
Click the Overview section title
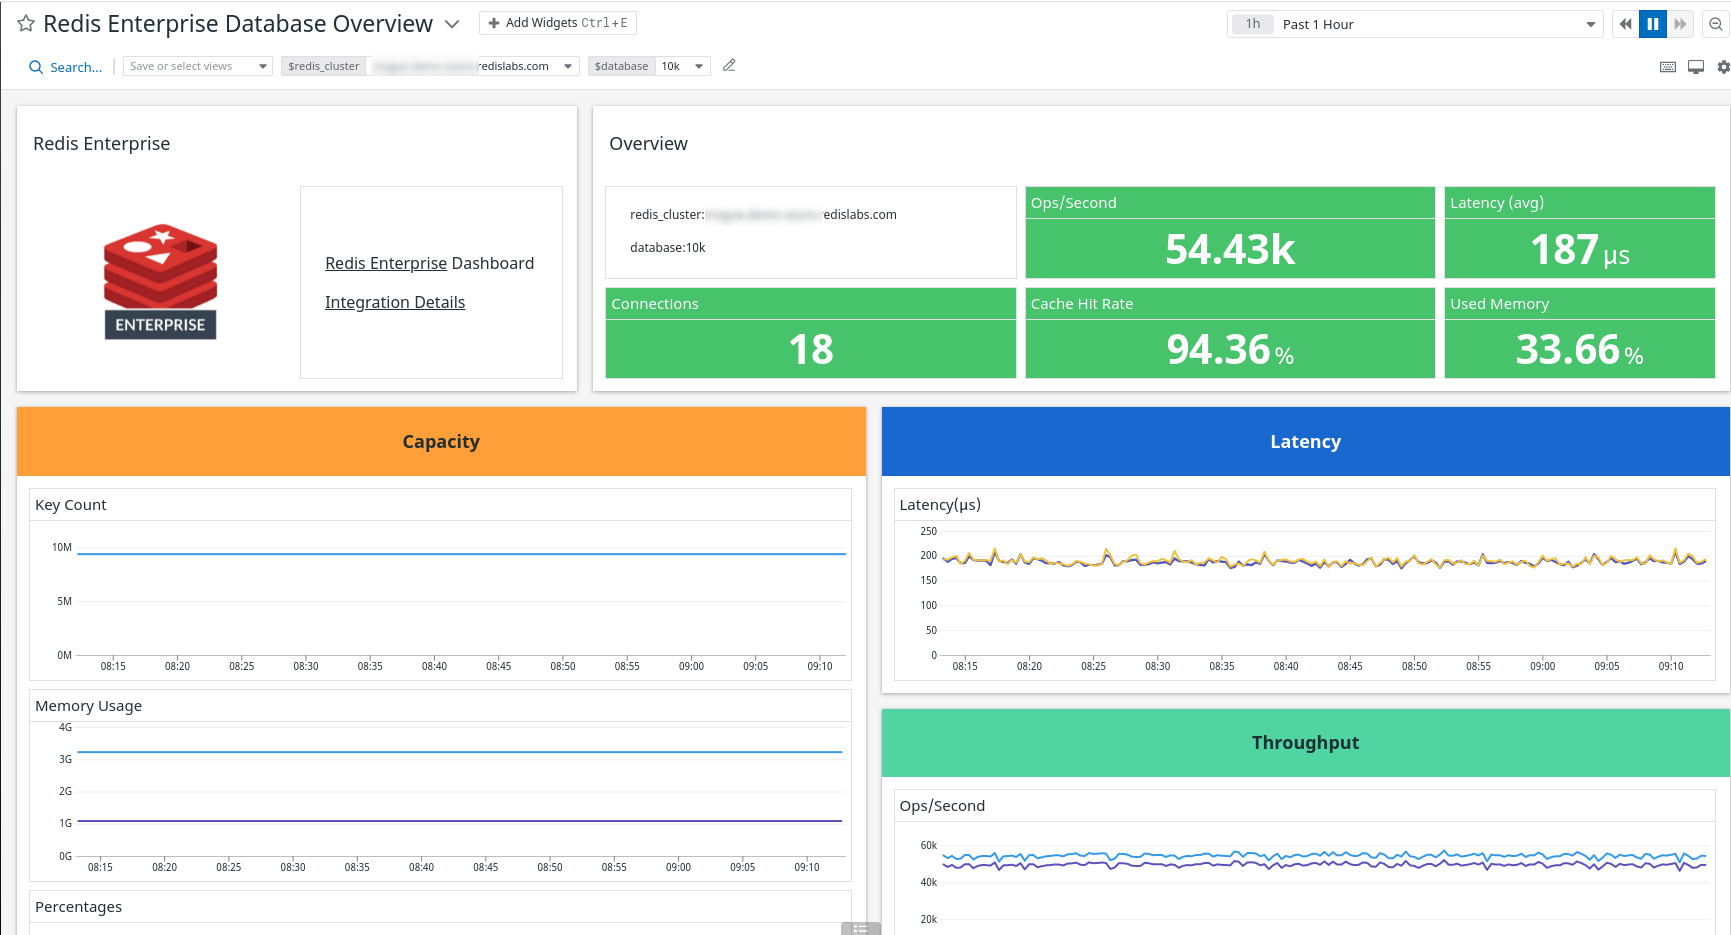point(649,143)
